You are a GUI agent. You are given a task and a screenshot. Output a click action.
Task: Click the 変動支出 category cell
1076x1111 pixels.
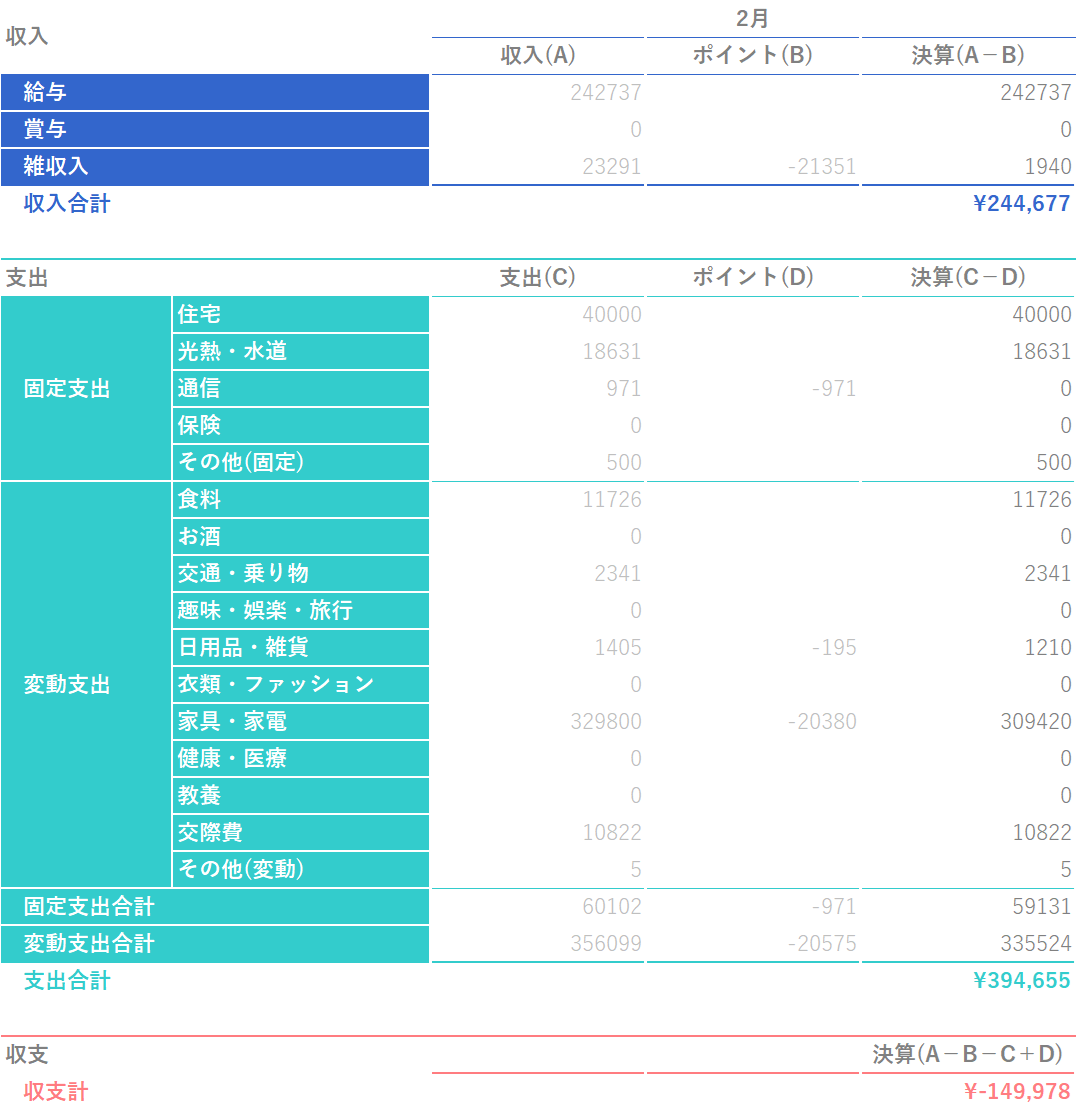coord(67,685)
